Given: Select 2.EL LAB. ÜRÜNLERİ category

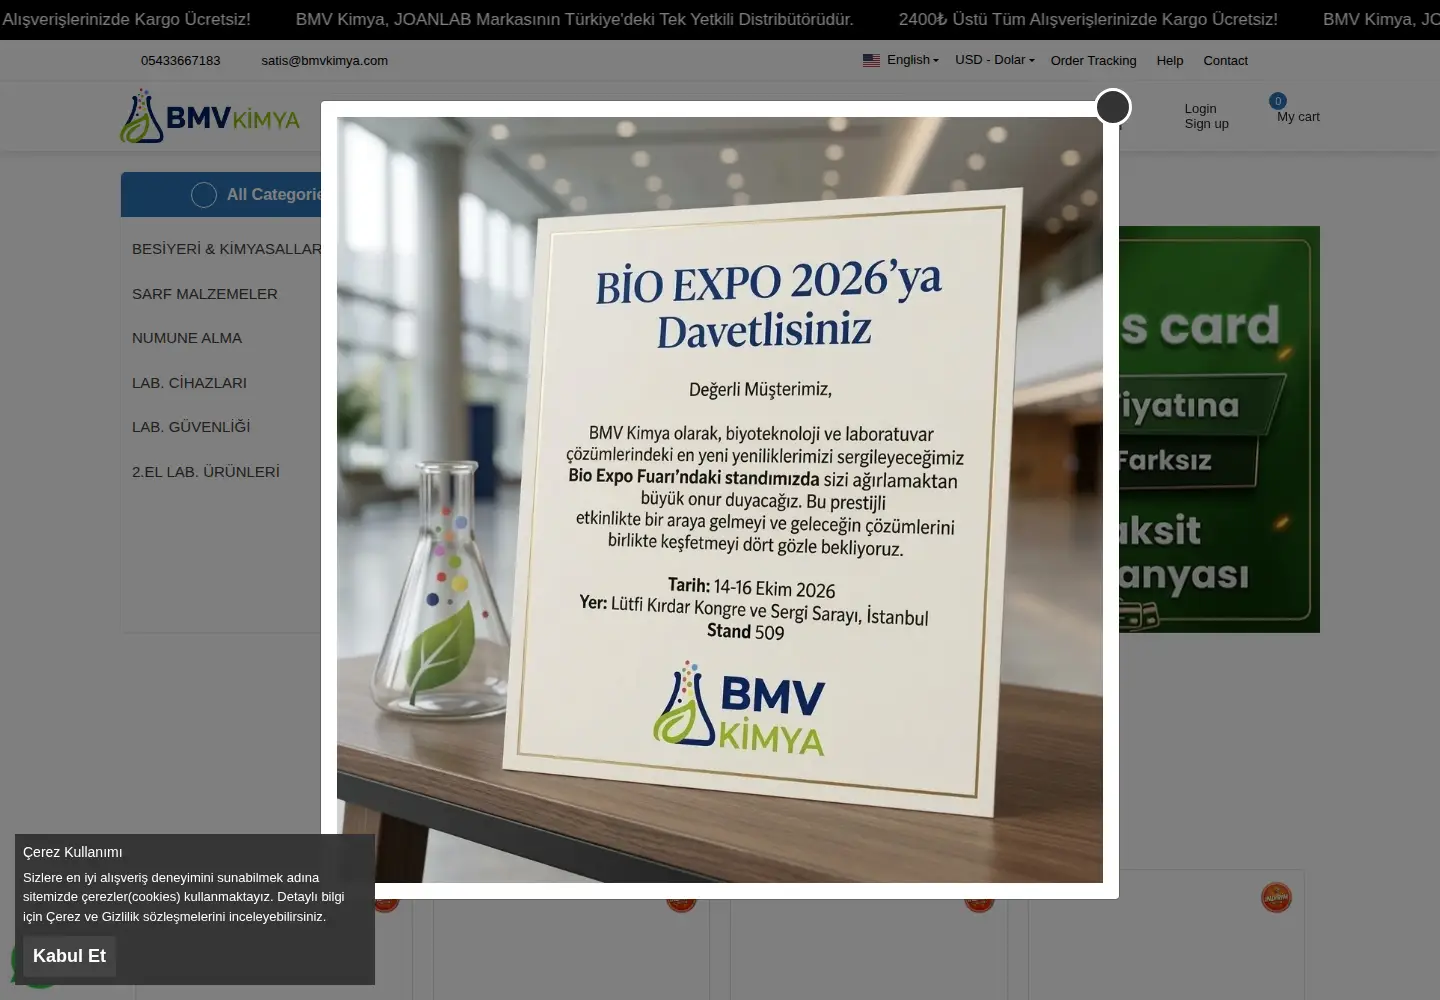Looking at the screenshot, I should (206, 472).
